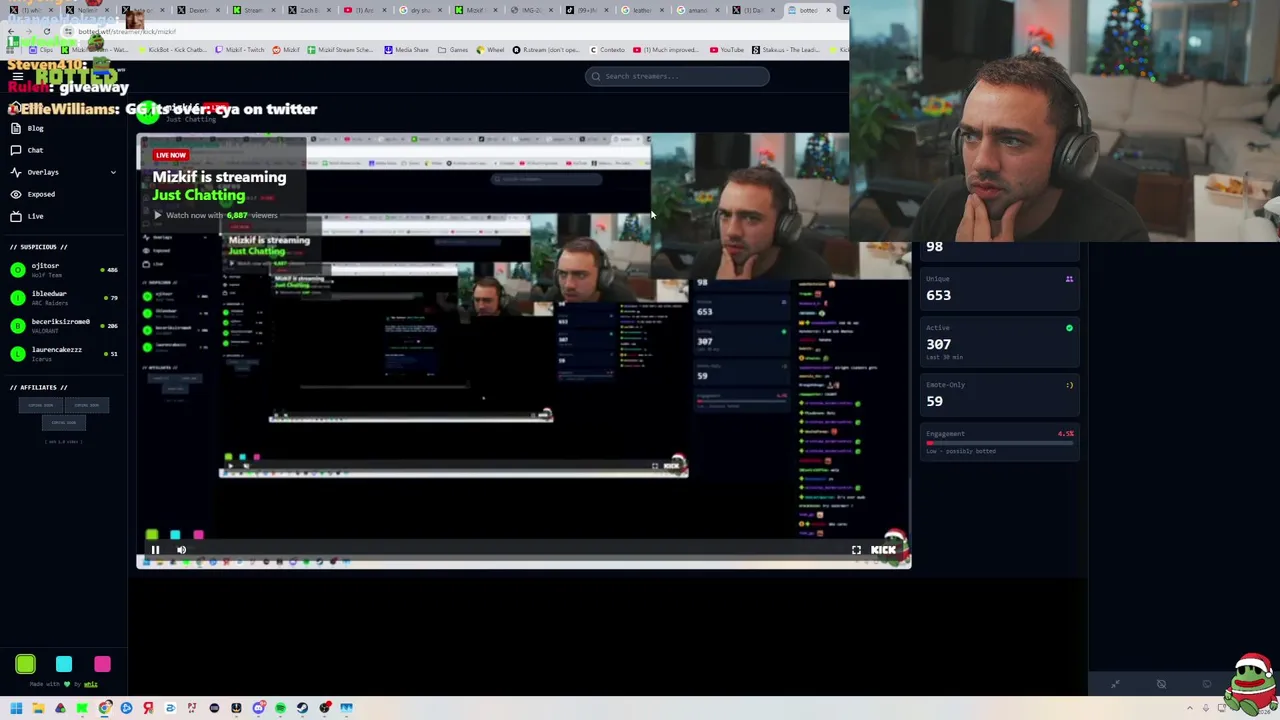Click the LIVE NOW badge
The height and width of the screenshot is (720, 1280).
[171, 155]
